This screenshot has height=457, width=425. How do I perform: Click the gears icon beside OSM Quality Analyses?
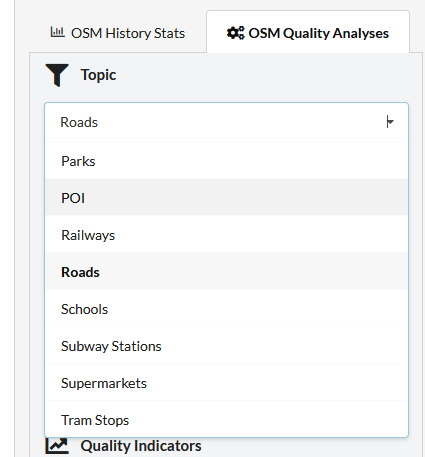point(235,33)
